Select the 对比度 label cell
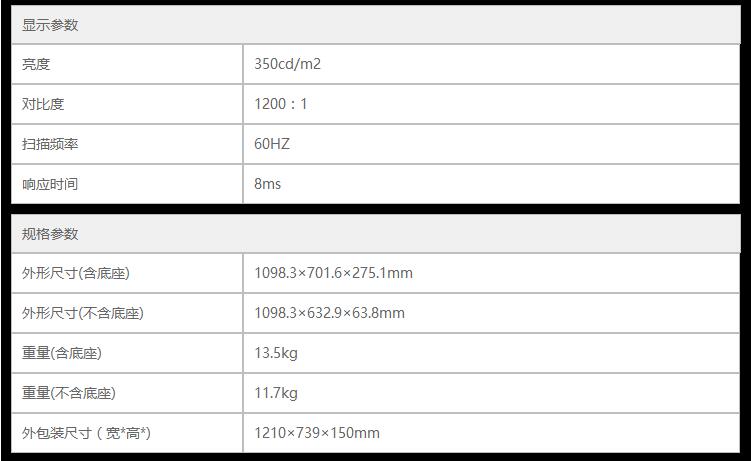 [x=43, y=104]
